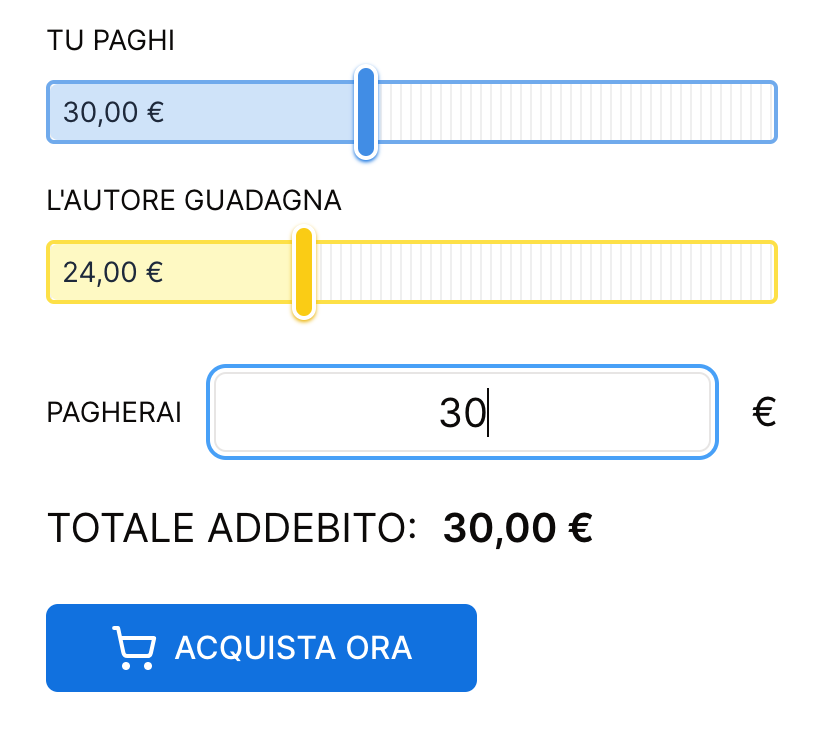The image size is (824, 730).
Task: Click the TOTALE ADDEBITO label
Action: [x=232, y=528]
